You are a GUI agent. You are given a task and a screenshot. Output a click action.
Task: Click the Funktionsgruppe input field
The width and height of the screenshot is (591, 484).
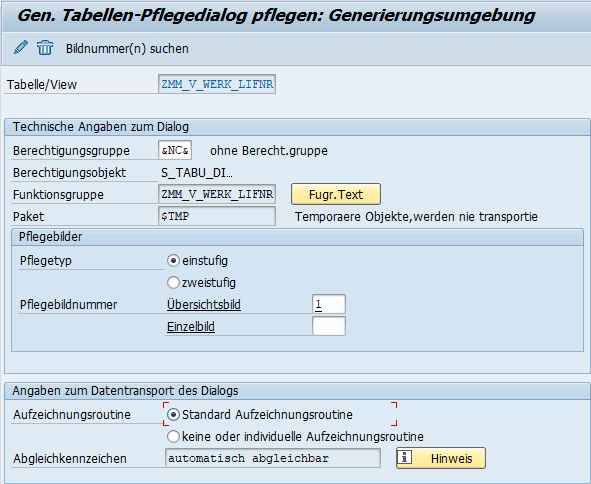(x=217, y=194)
